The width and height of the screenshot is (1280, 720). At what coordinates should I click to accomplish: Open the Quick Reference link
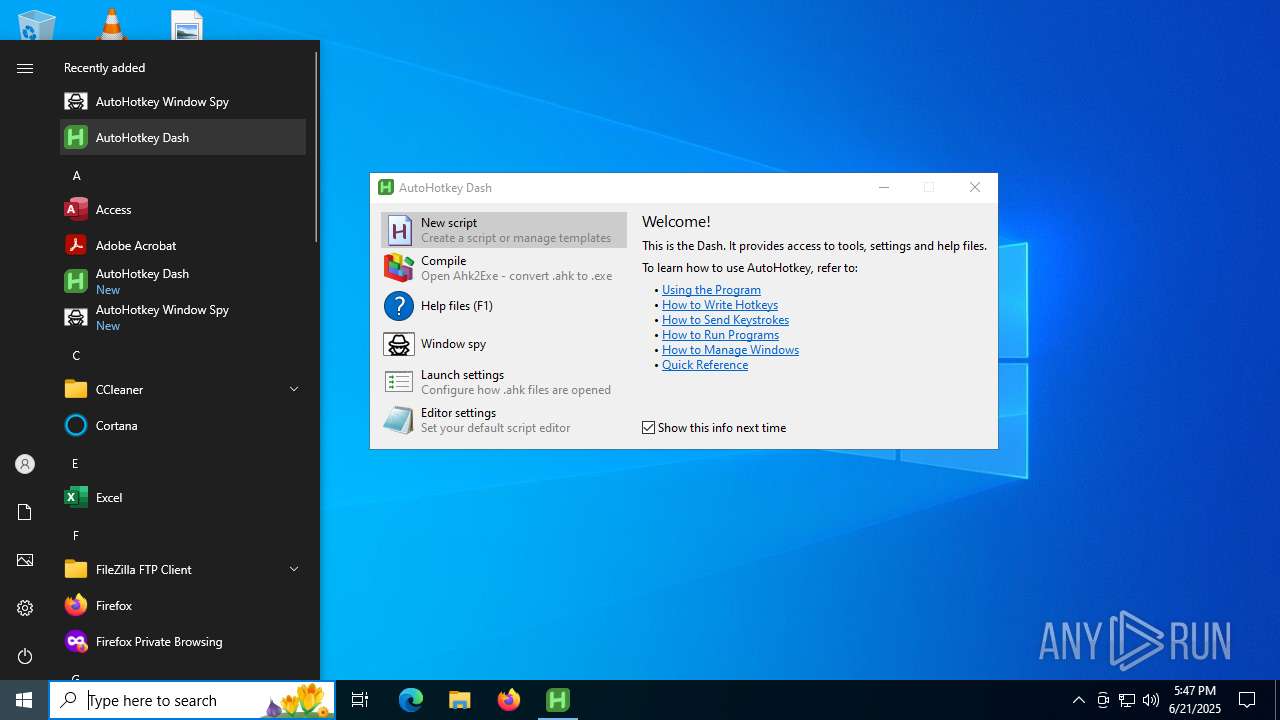[705, 365]
